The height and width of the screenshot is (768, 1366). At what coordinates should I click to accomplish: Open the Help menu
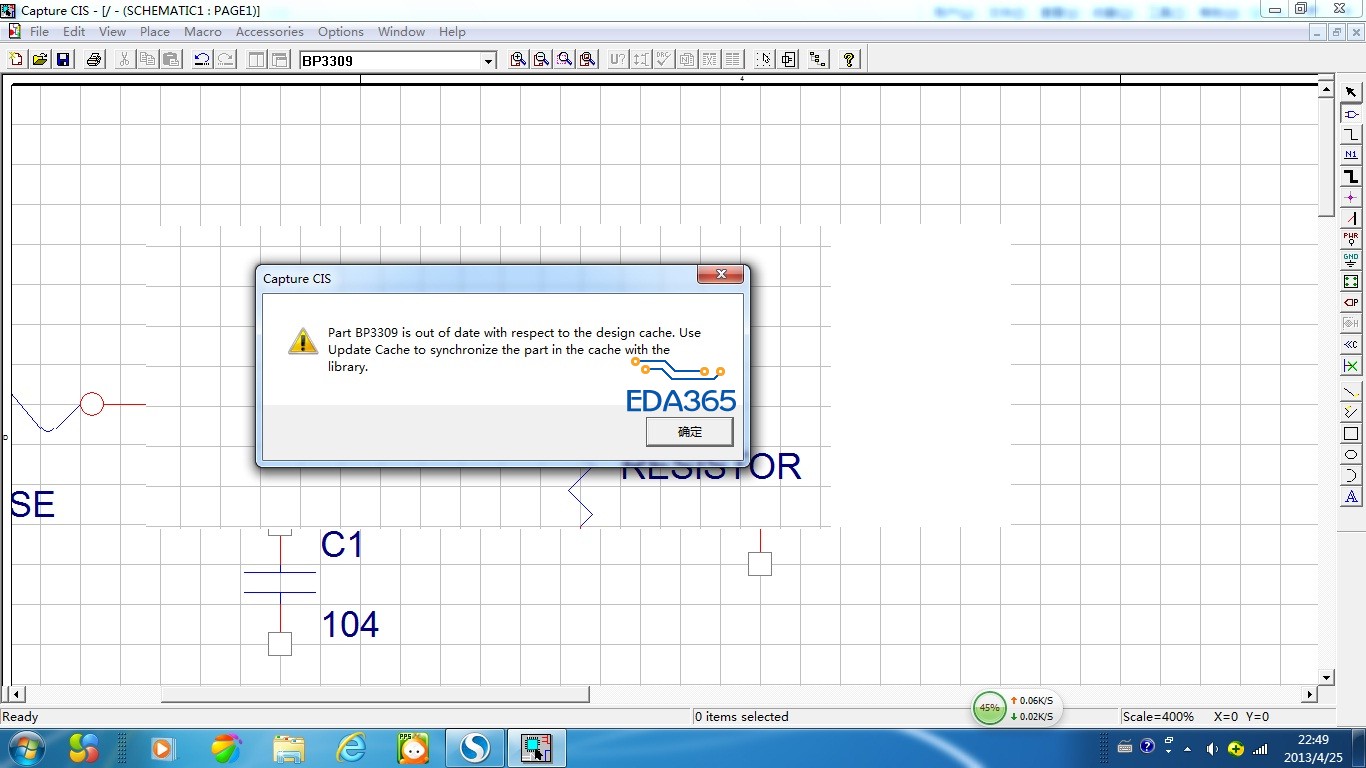pos(452,32)
